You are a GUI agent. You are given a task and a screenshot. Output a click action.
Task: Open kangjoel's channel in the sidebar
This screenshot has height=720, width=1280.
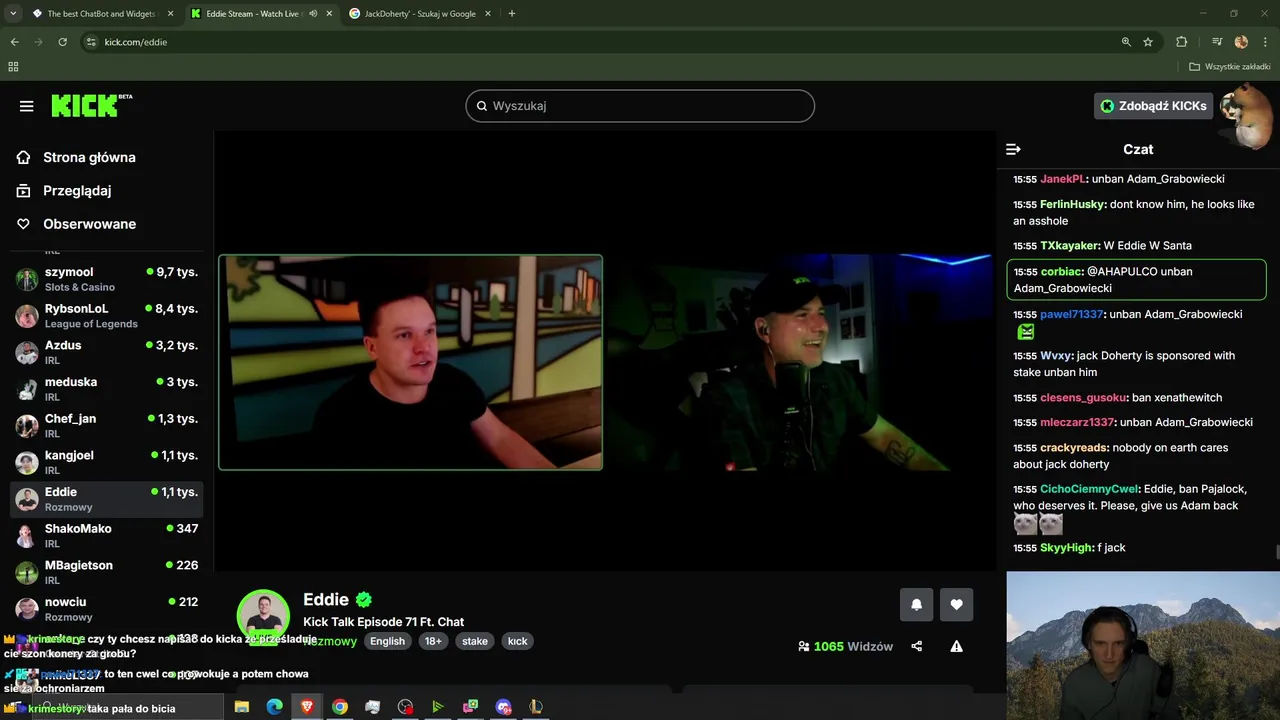click(x=107, y=462)
